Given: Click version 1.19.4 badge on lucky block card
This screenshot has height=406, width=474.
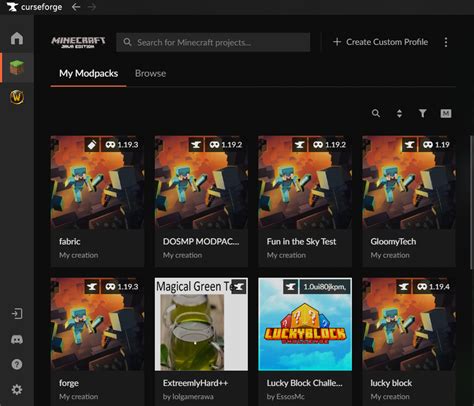Looking at the screenshot, I should 433,287.
